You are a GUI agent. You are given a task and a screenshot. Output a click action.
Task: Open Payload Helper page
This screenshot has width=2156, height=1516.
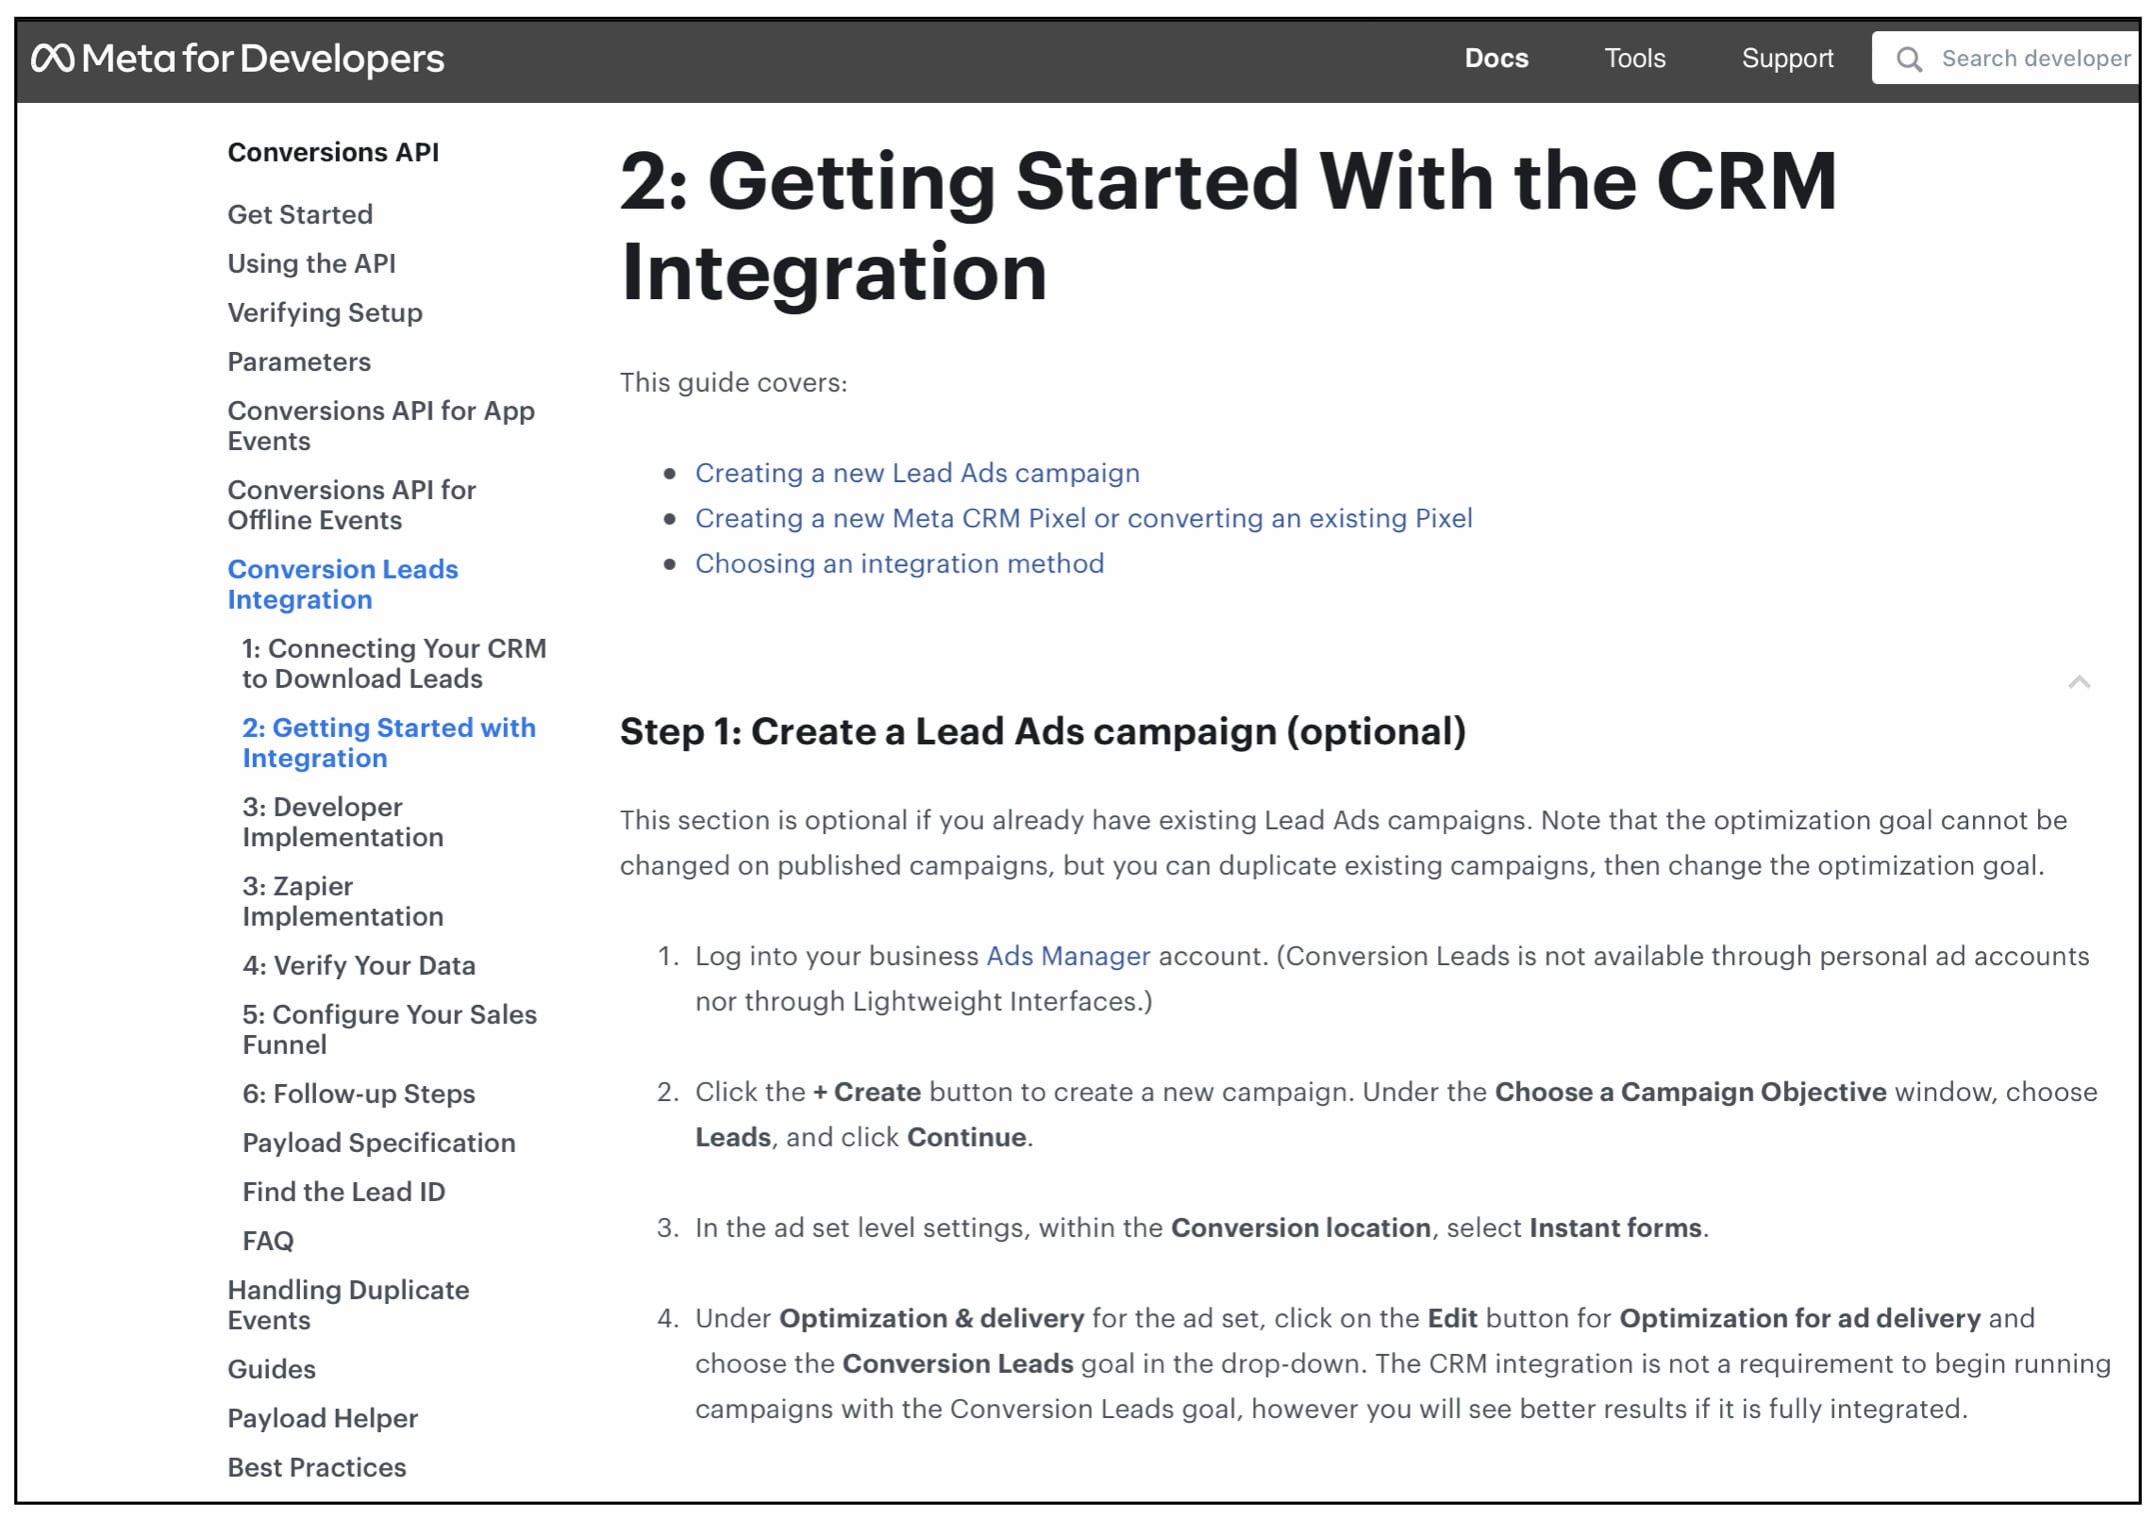323,1418
